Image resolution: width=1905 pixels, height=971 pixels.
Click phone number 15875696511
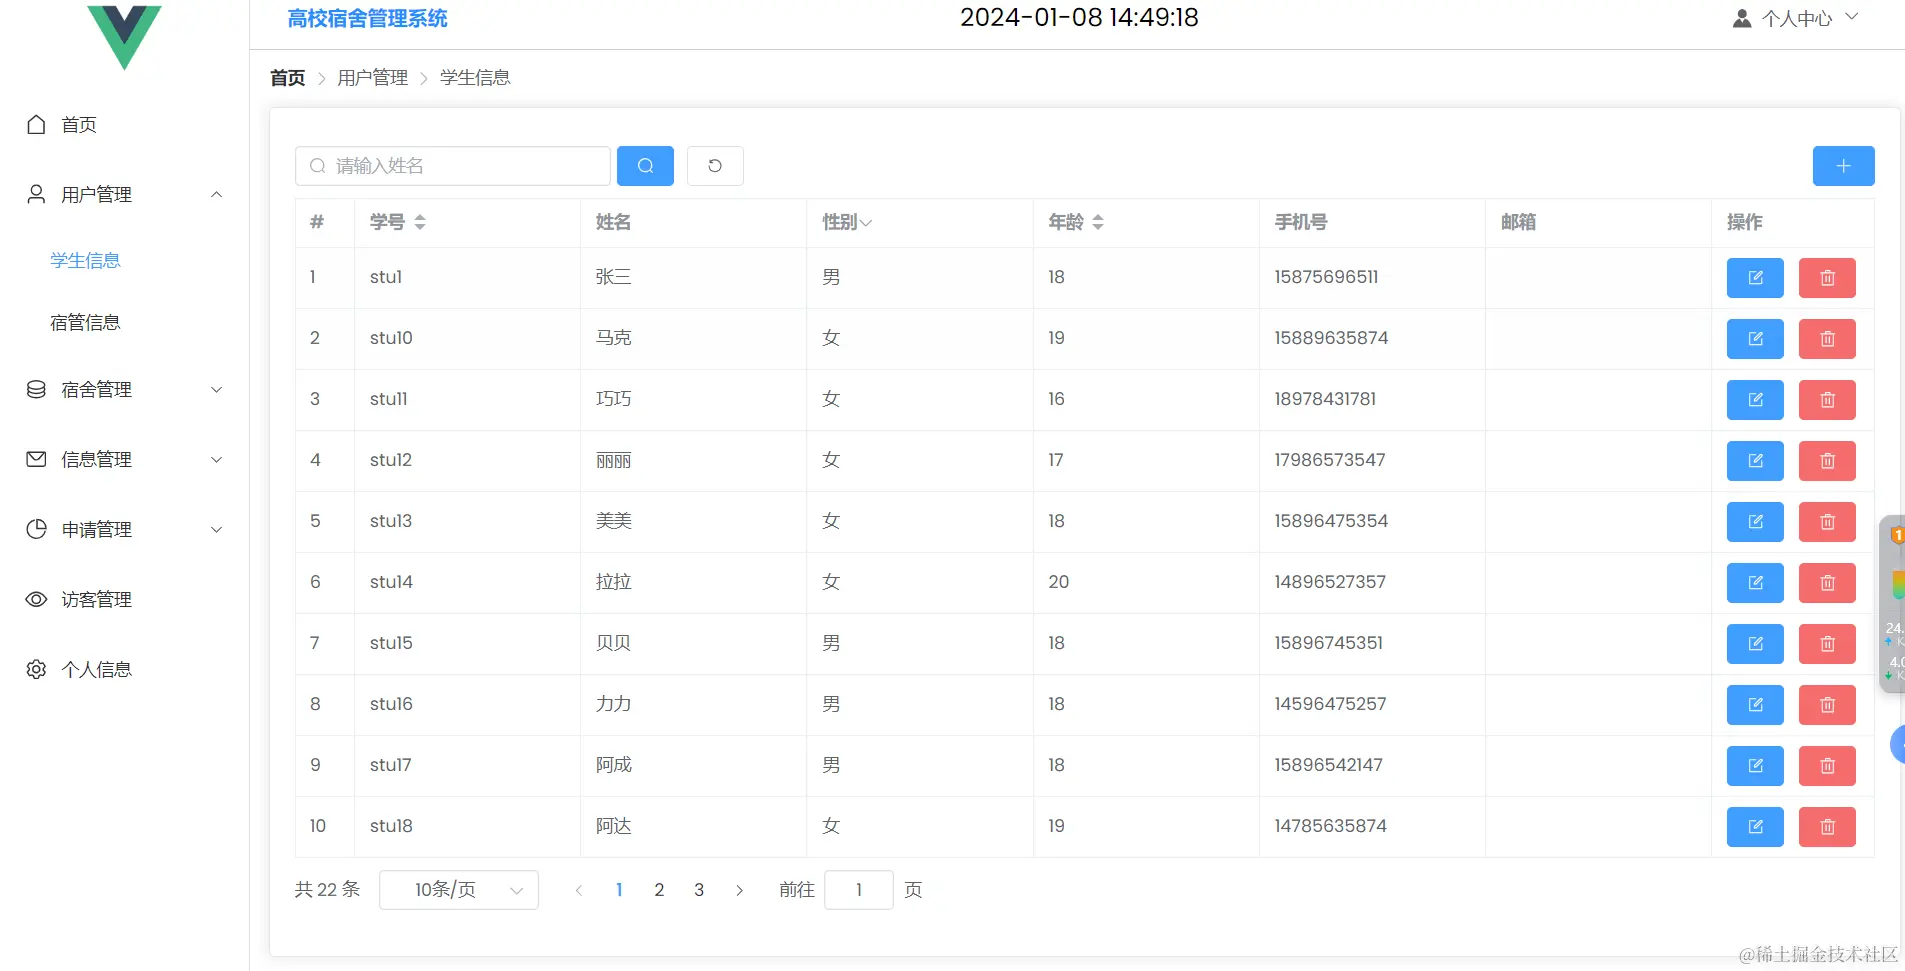pyautogui.click(x=1326, y=277)
